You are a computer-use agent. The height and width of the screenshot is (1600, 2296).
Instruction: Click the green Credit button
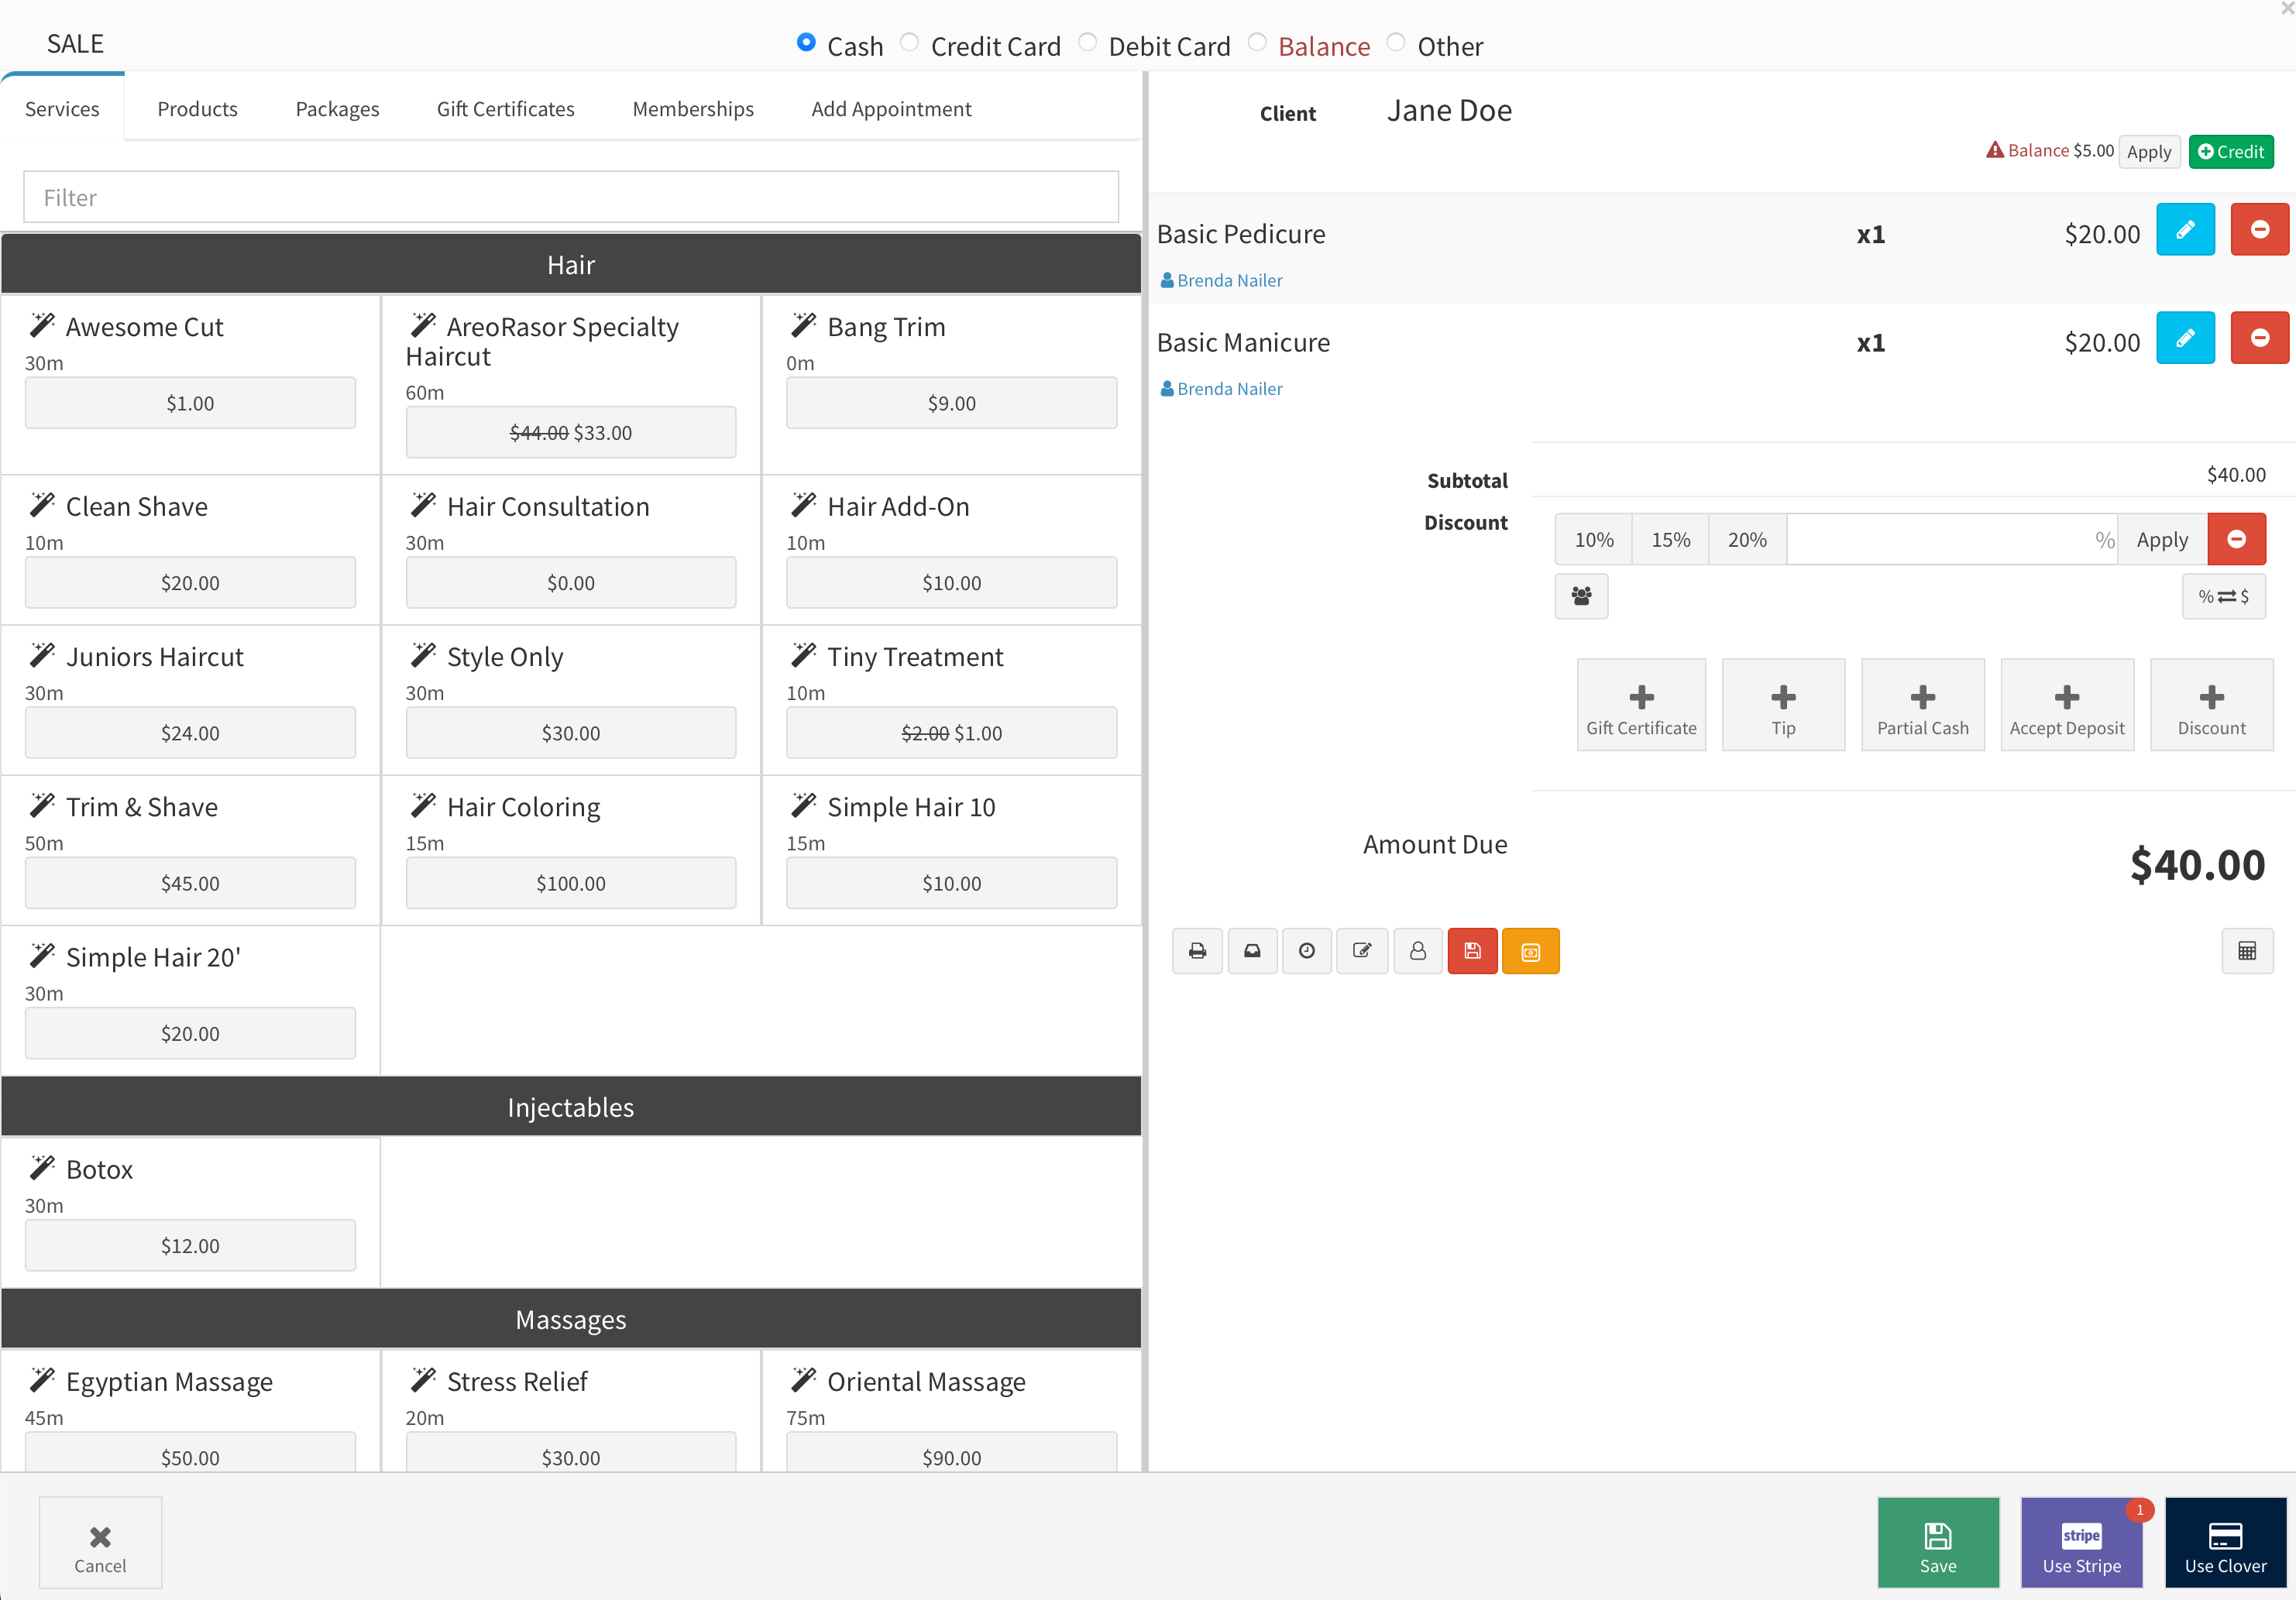coord(2231,152)
